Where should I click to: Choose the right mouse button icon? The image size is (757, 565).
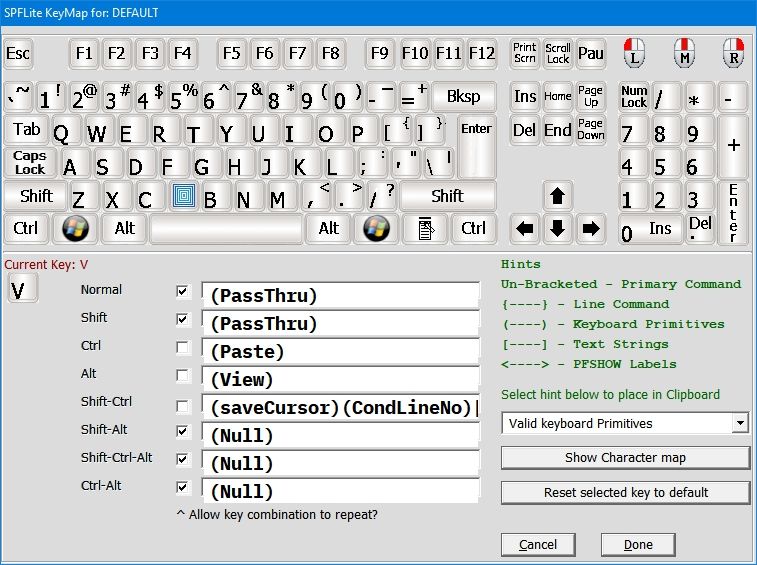pyautogui.click(x=733, y=52)
